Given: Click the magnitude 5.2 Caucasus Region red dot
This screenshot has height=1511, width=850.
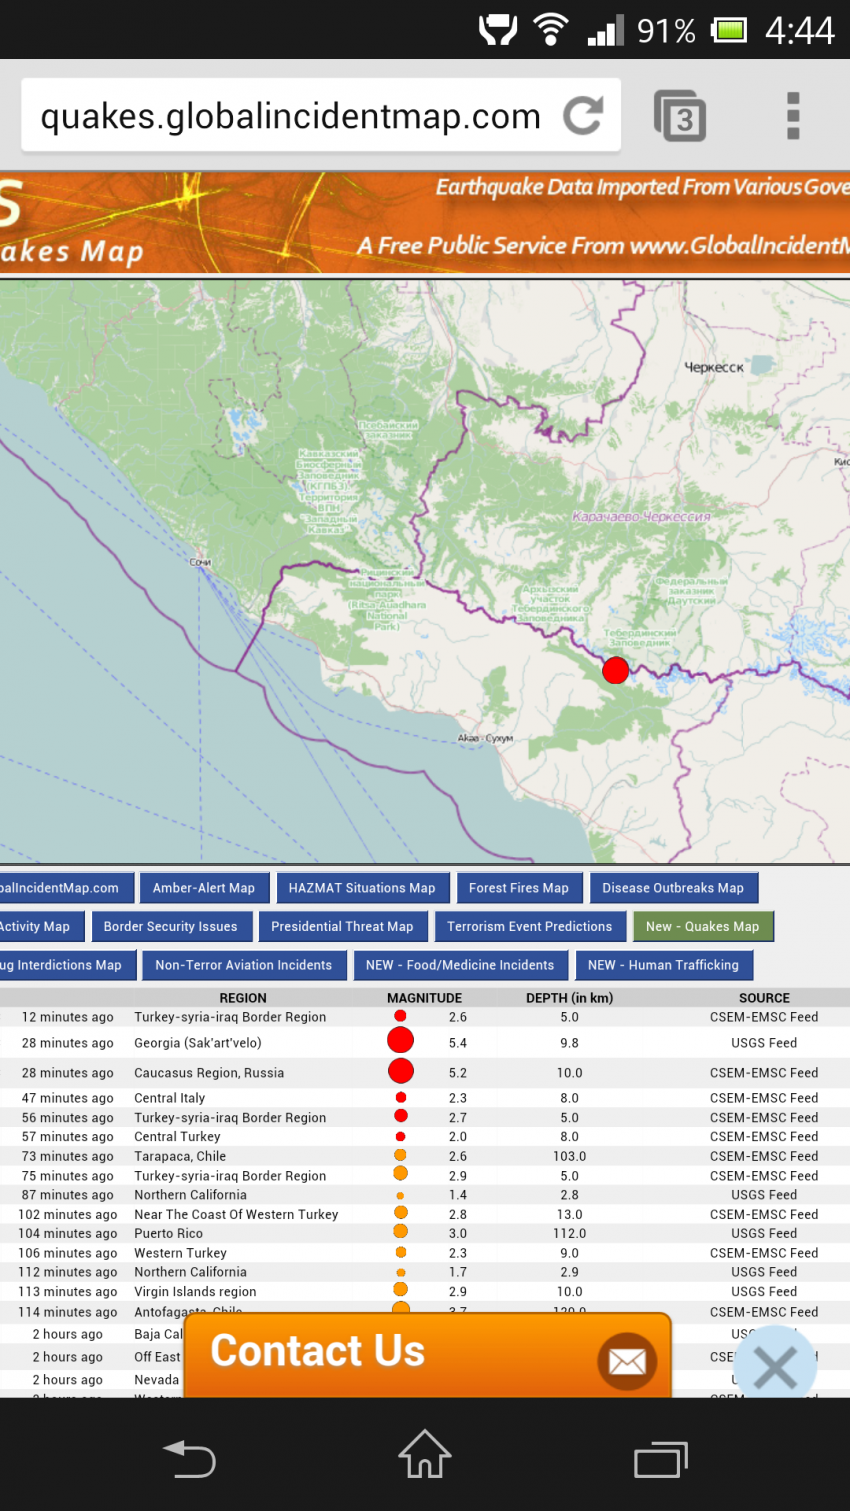Looking at the screenshot, I should 401,1071.
